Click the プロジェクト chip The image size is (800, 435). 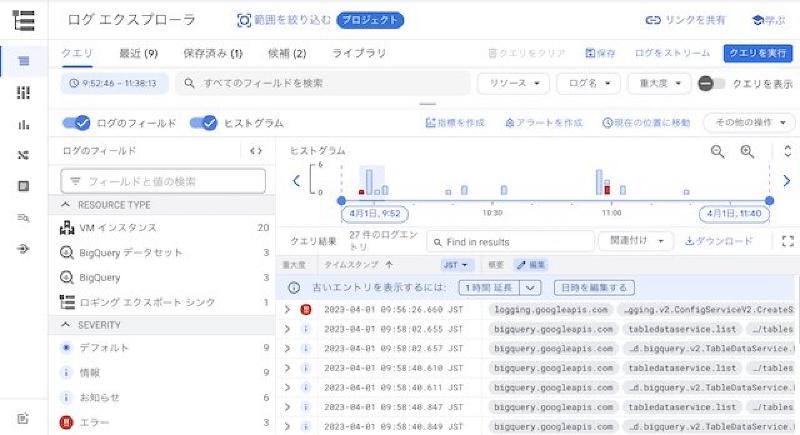(x=370, y=20)
